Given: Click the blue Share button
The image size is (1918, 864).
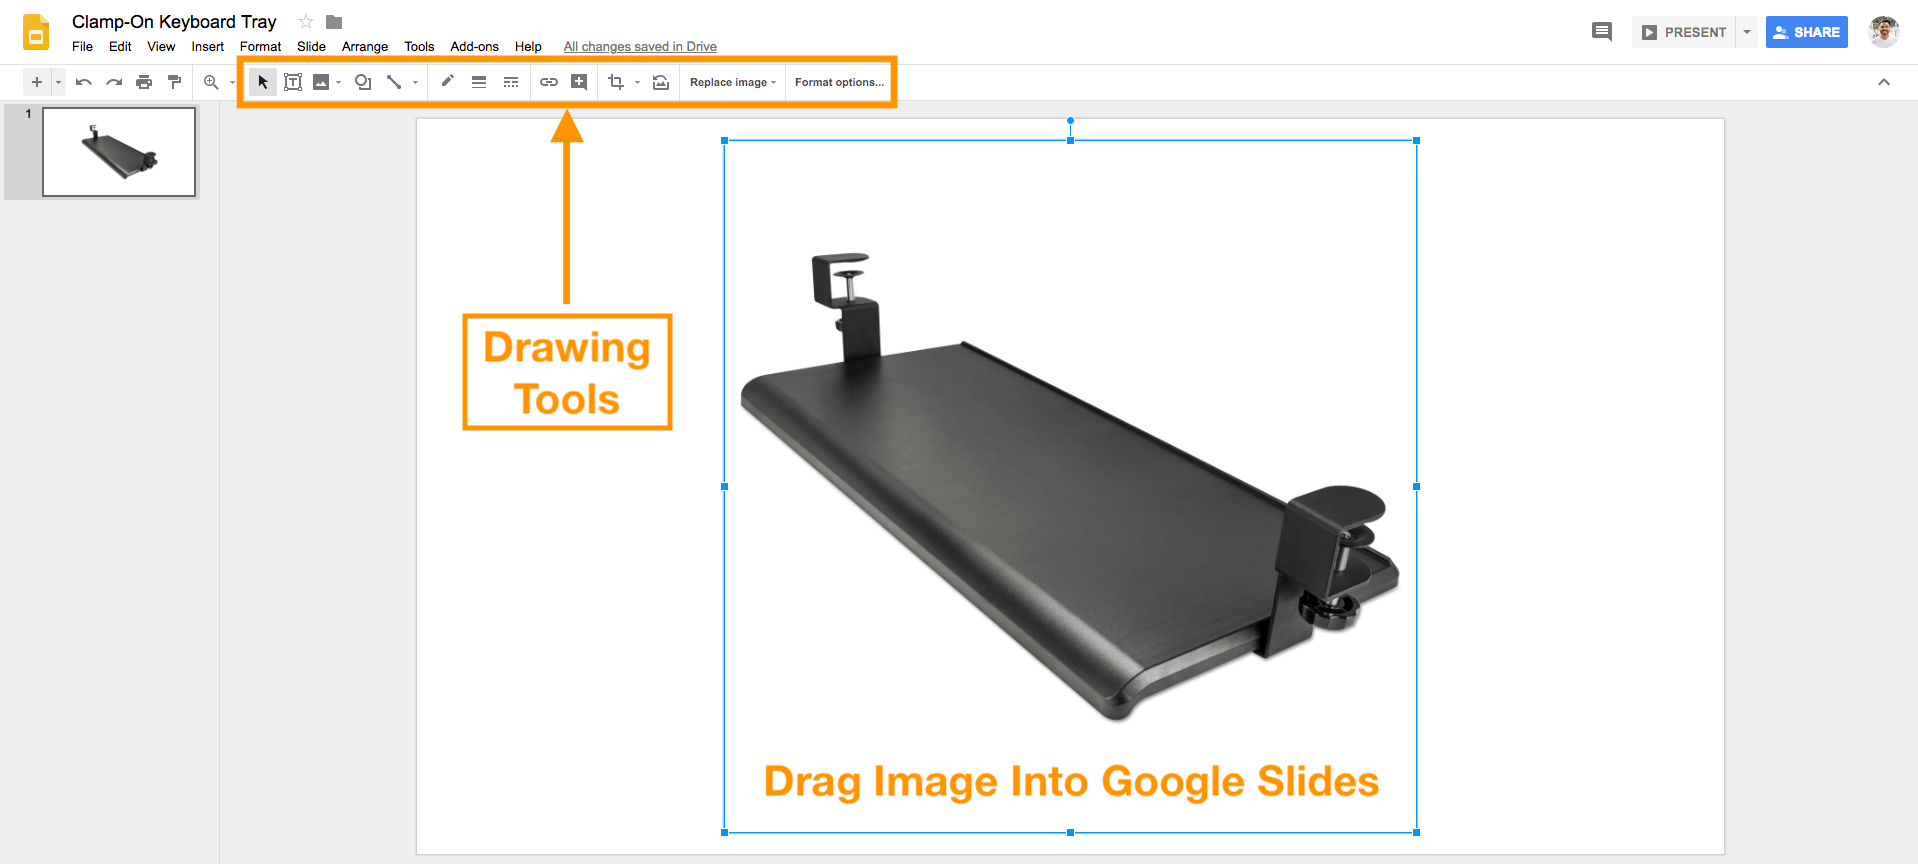Looking at the screenshot, I should click(x=1806, y=32).
